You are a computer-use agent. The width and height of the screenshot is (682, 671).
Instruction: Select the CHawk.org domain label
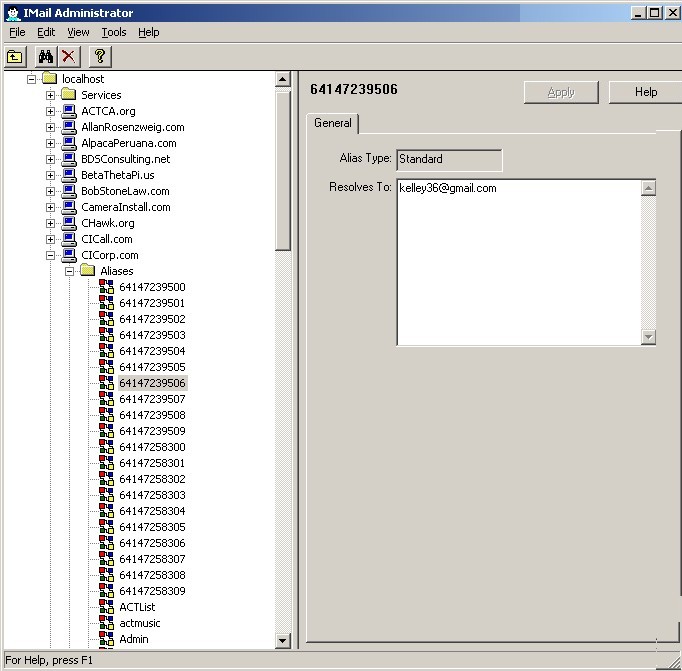[107, 223]
